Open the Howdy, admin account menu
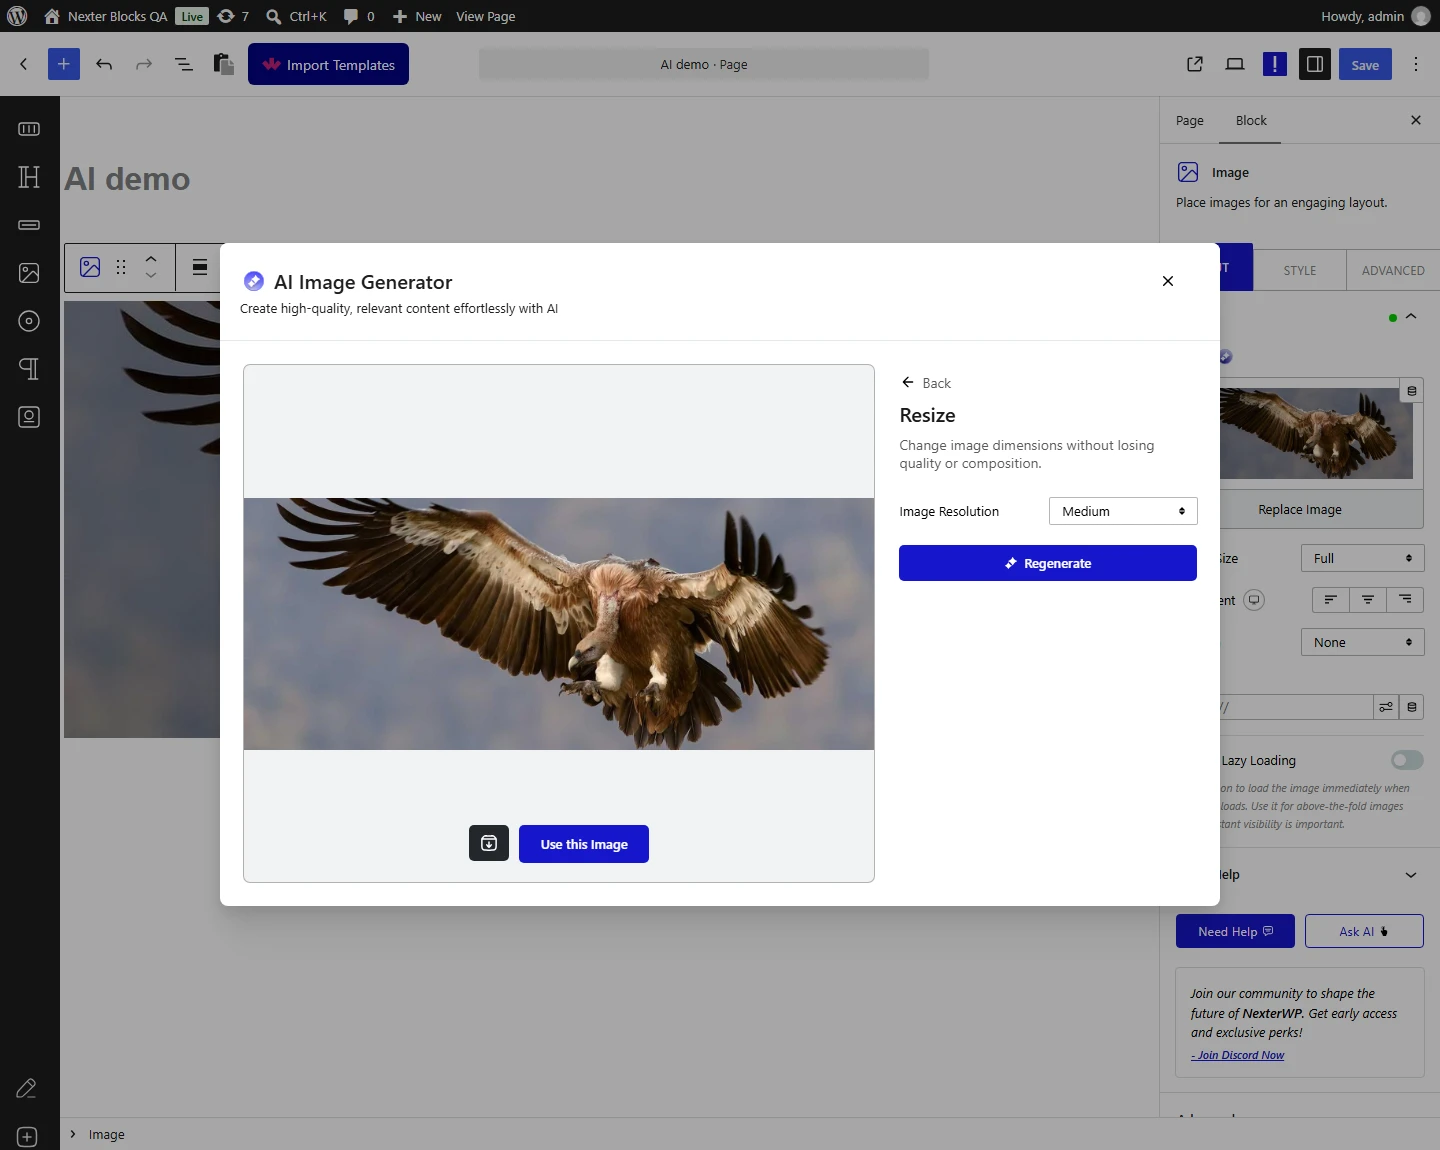This screenshot has height=1150, width=1440. (1375, 16)
